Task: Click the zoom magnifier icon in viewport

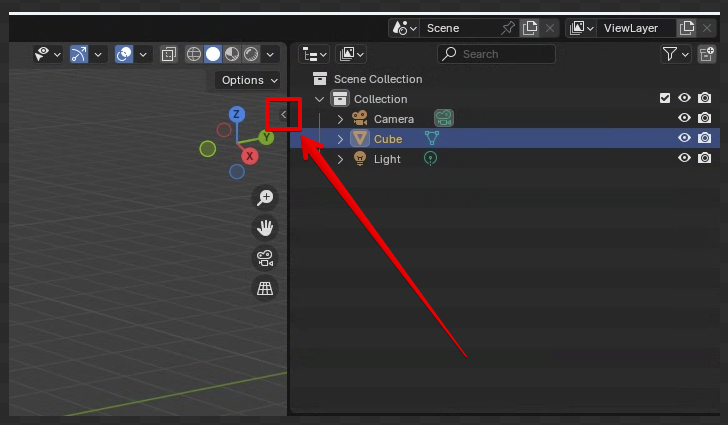Action: (265, 198)
